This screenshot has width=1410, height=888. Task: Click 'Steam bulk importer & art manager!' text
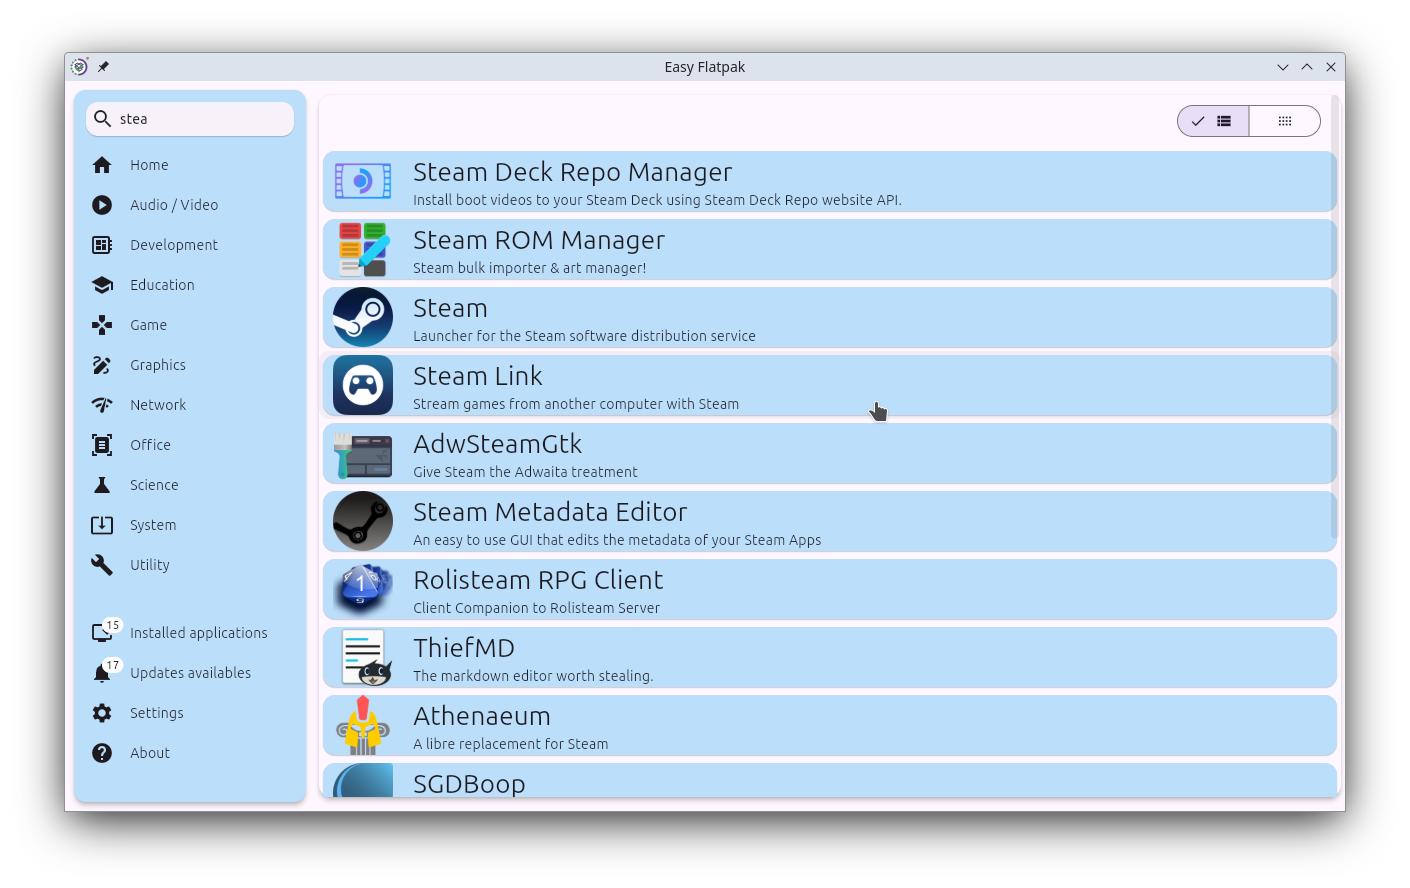pyautogui.click(x=530, y=268)
